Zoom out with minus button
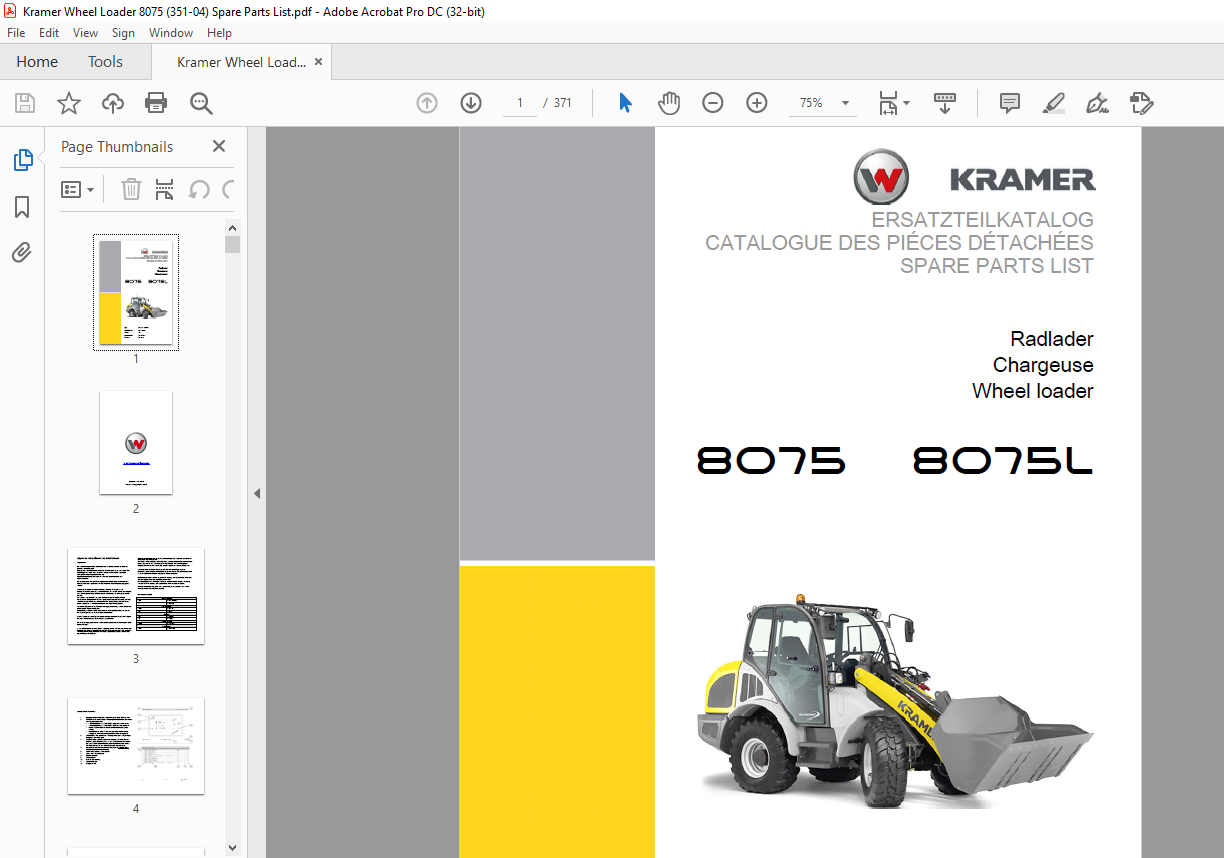Viewport: 1224px width, 858px height. [x=713, y=103]
